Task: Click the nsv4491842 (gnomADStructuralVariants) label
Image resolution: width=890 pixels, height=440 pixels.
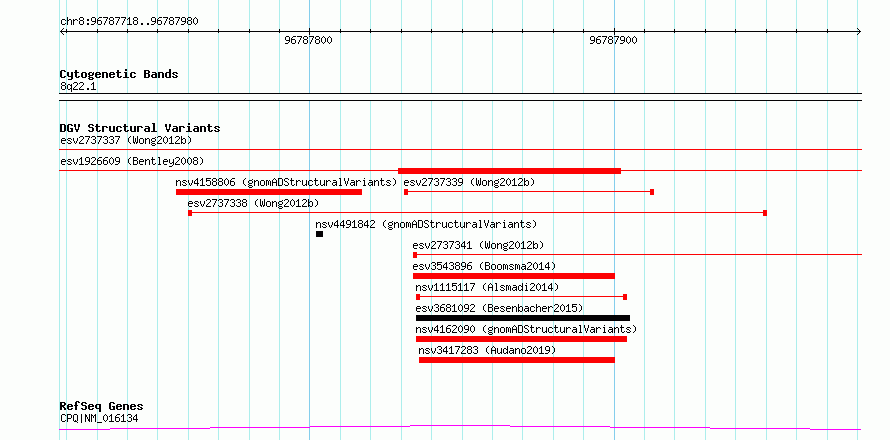Action: coord(426,224)
